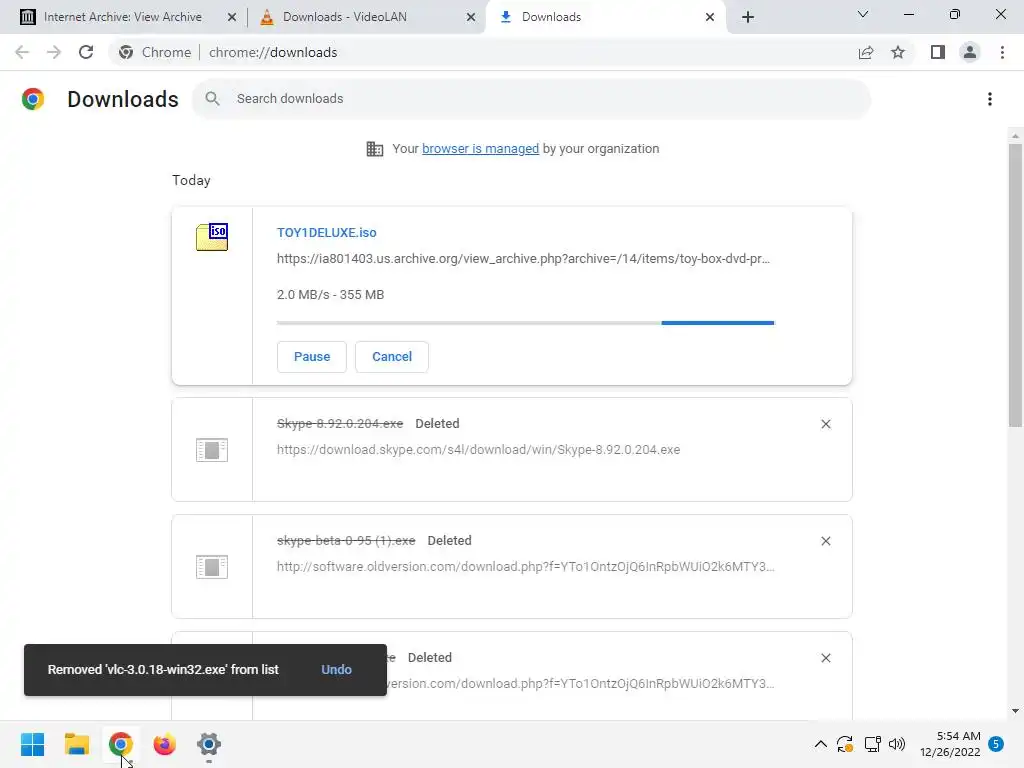Remove the third deleted download entry
The width and height of the screenshot is (1024, 768).
825,658
